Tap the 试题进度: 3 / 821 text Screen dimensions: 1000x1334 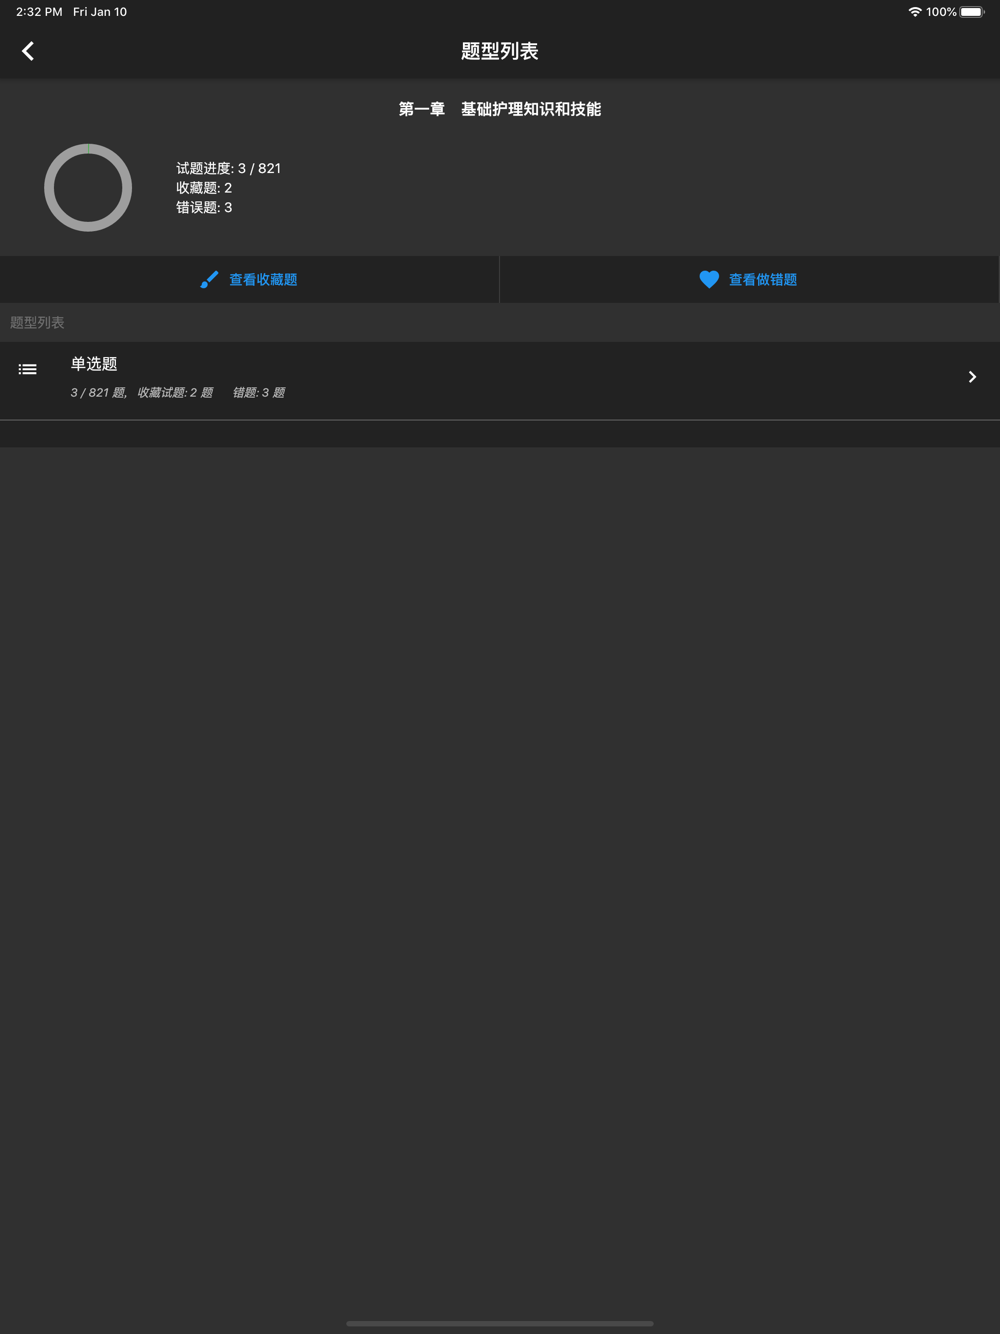pos(229,168)
